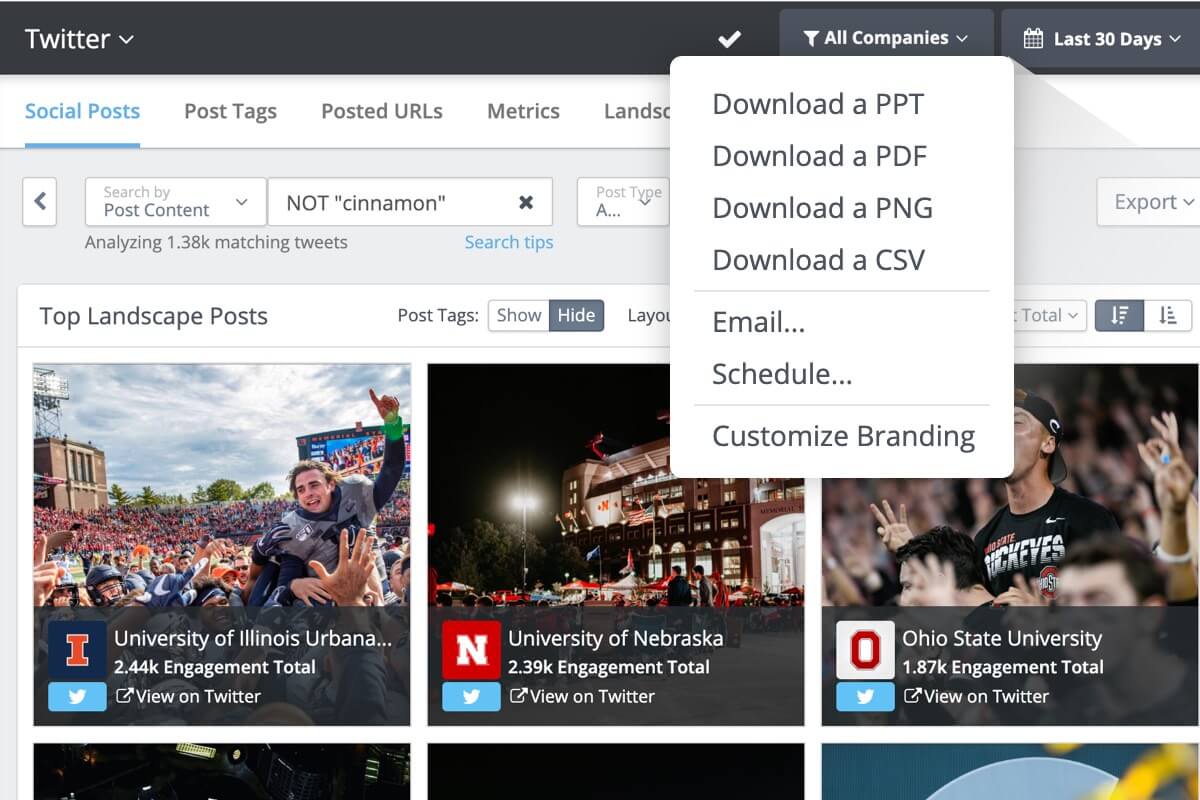The image size is (1200, 800).
Task: Open the Last 30 Days date dropdown
Action: point(1101,39)
